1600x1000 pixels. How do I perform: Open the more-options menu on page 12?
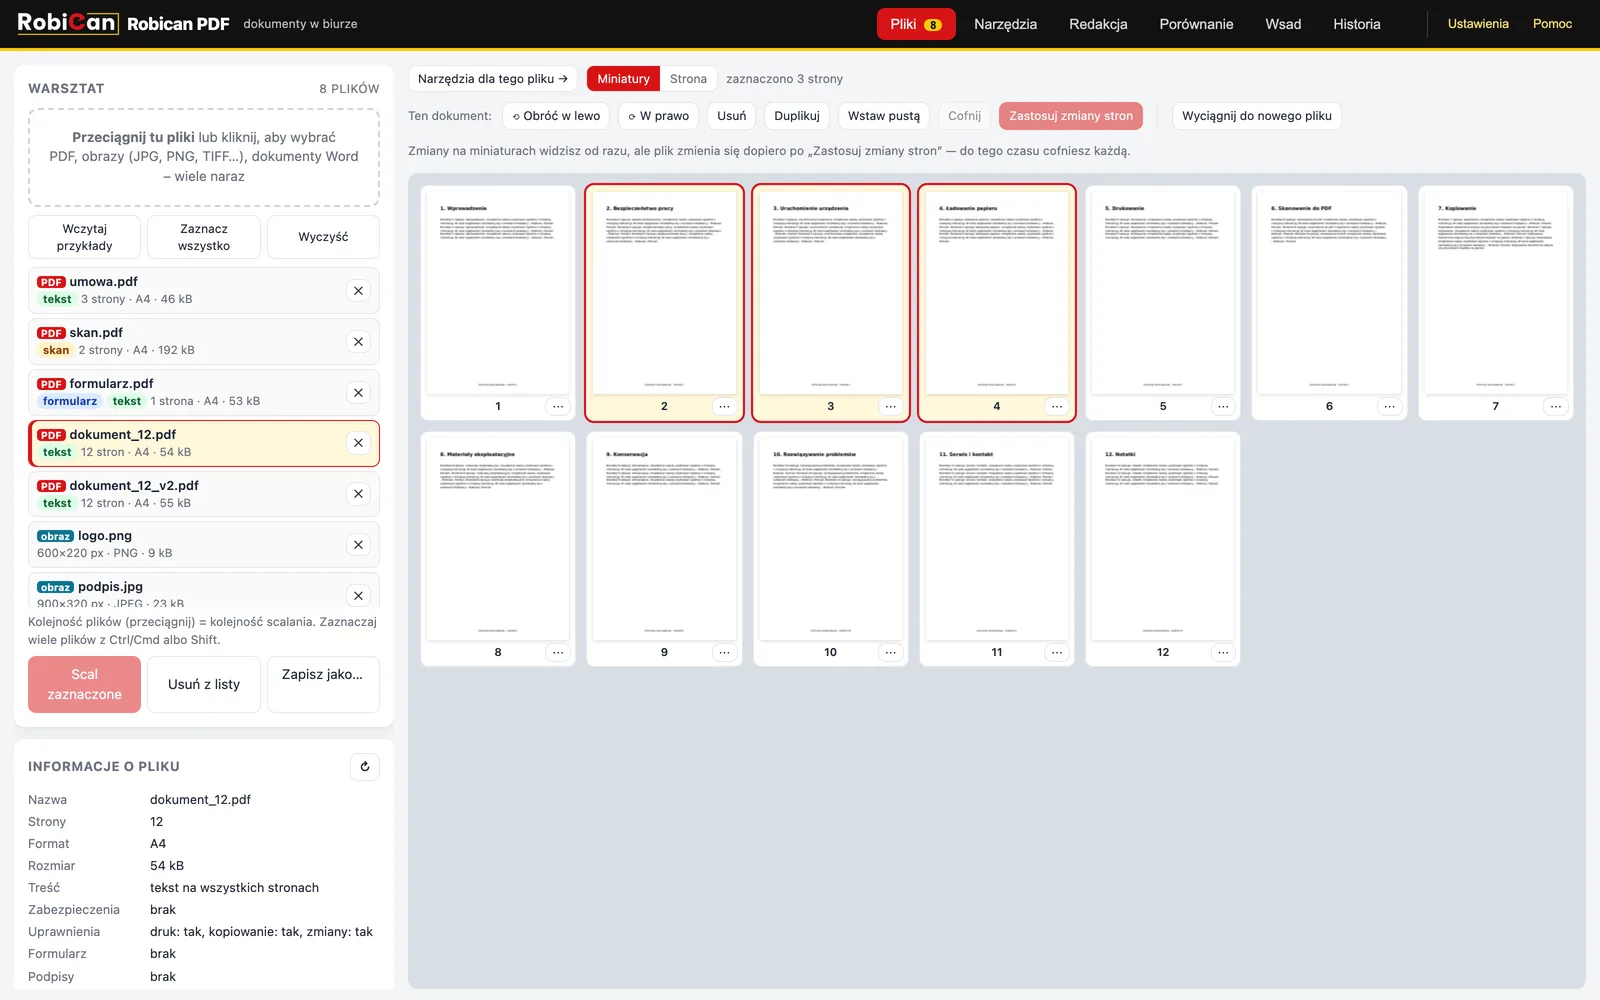pos(1223,652)
